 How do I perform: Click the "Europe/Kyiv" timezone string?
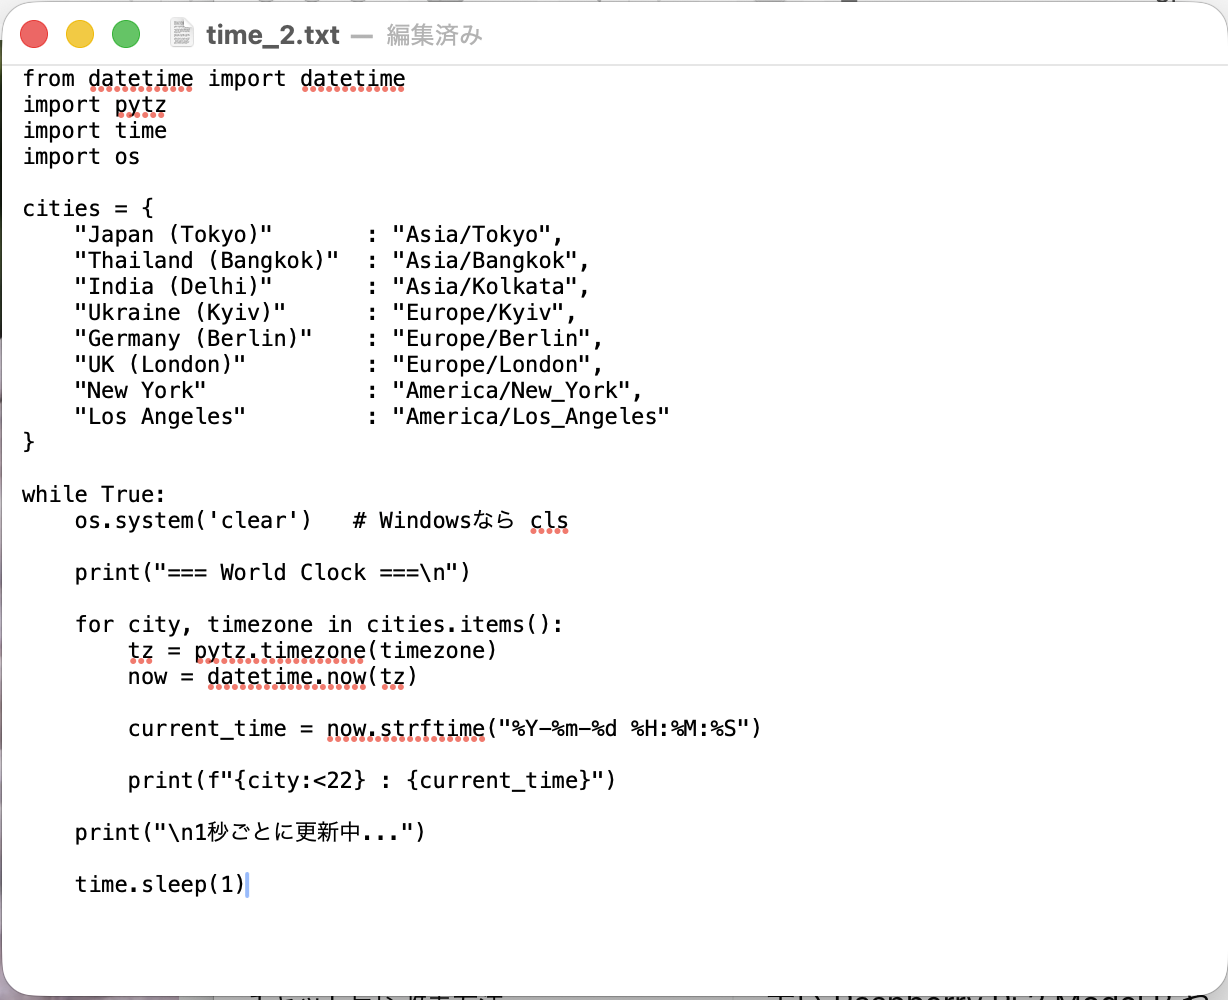pyautogui.click(x=478, y=313)
